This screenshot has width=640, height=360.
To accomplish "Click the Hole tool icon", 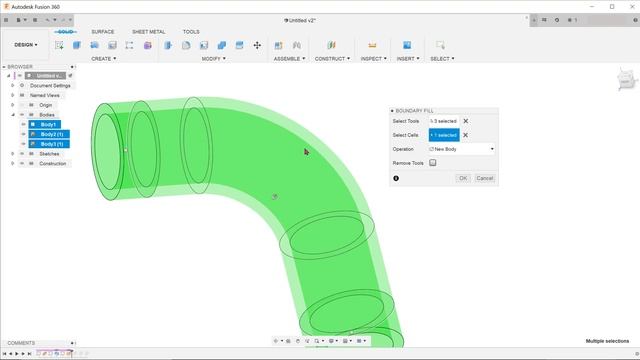I will click(112, 45).
